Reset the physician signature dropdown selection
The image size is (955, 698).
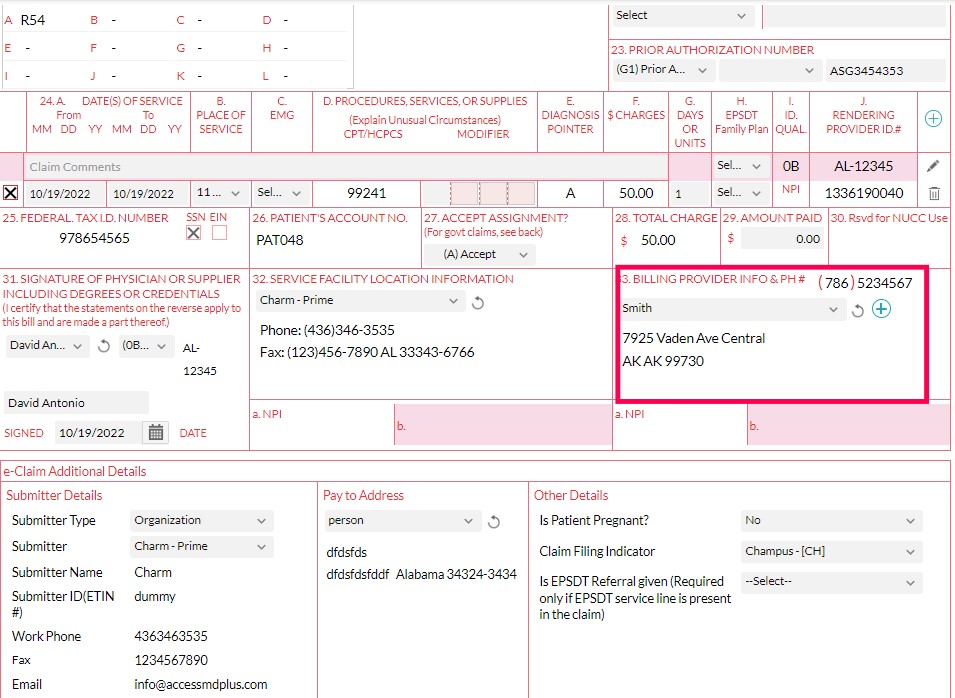pyautogui.click(x=106, y=345)
